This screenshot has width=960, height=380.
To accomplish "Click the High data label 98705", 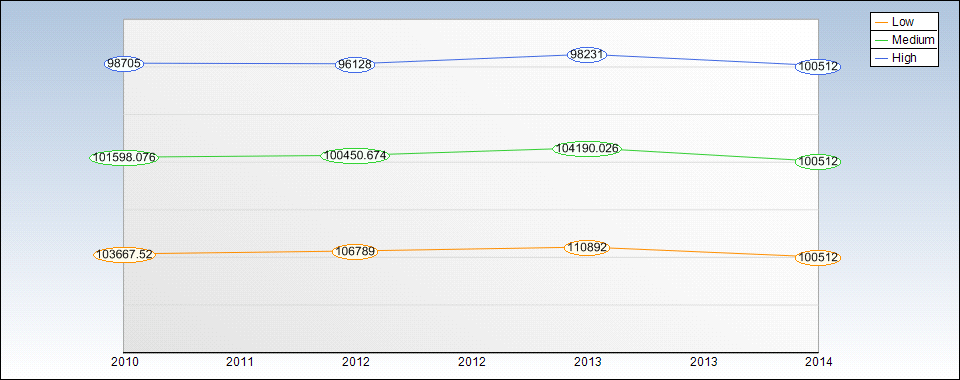I will click(x=124, y=64).
